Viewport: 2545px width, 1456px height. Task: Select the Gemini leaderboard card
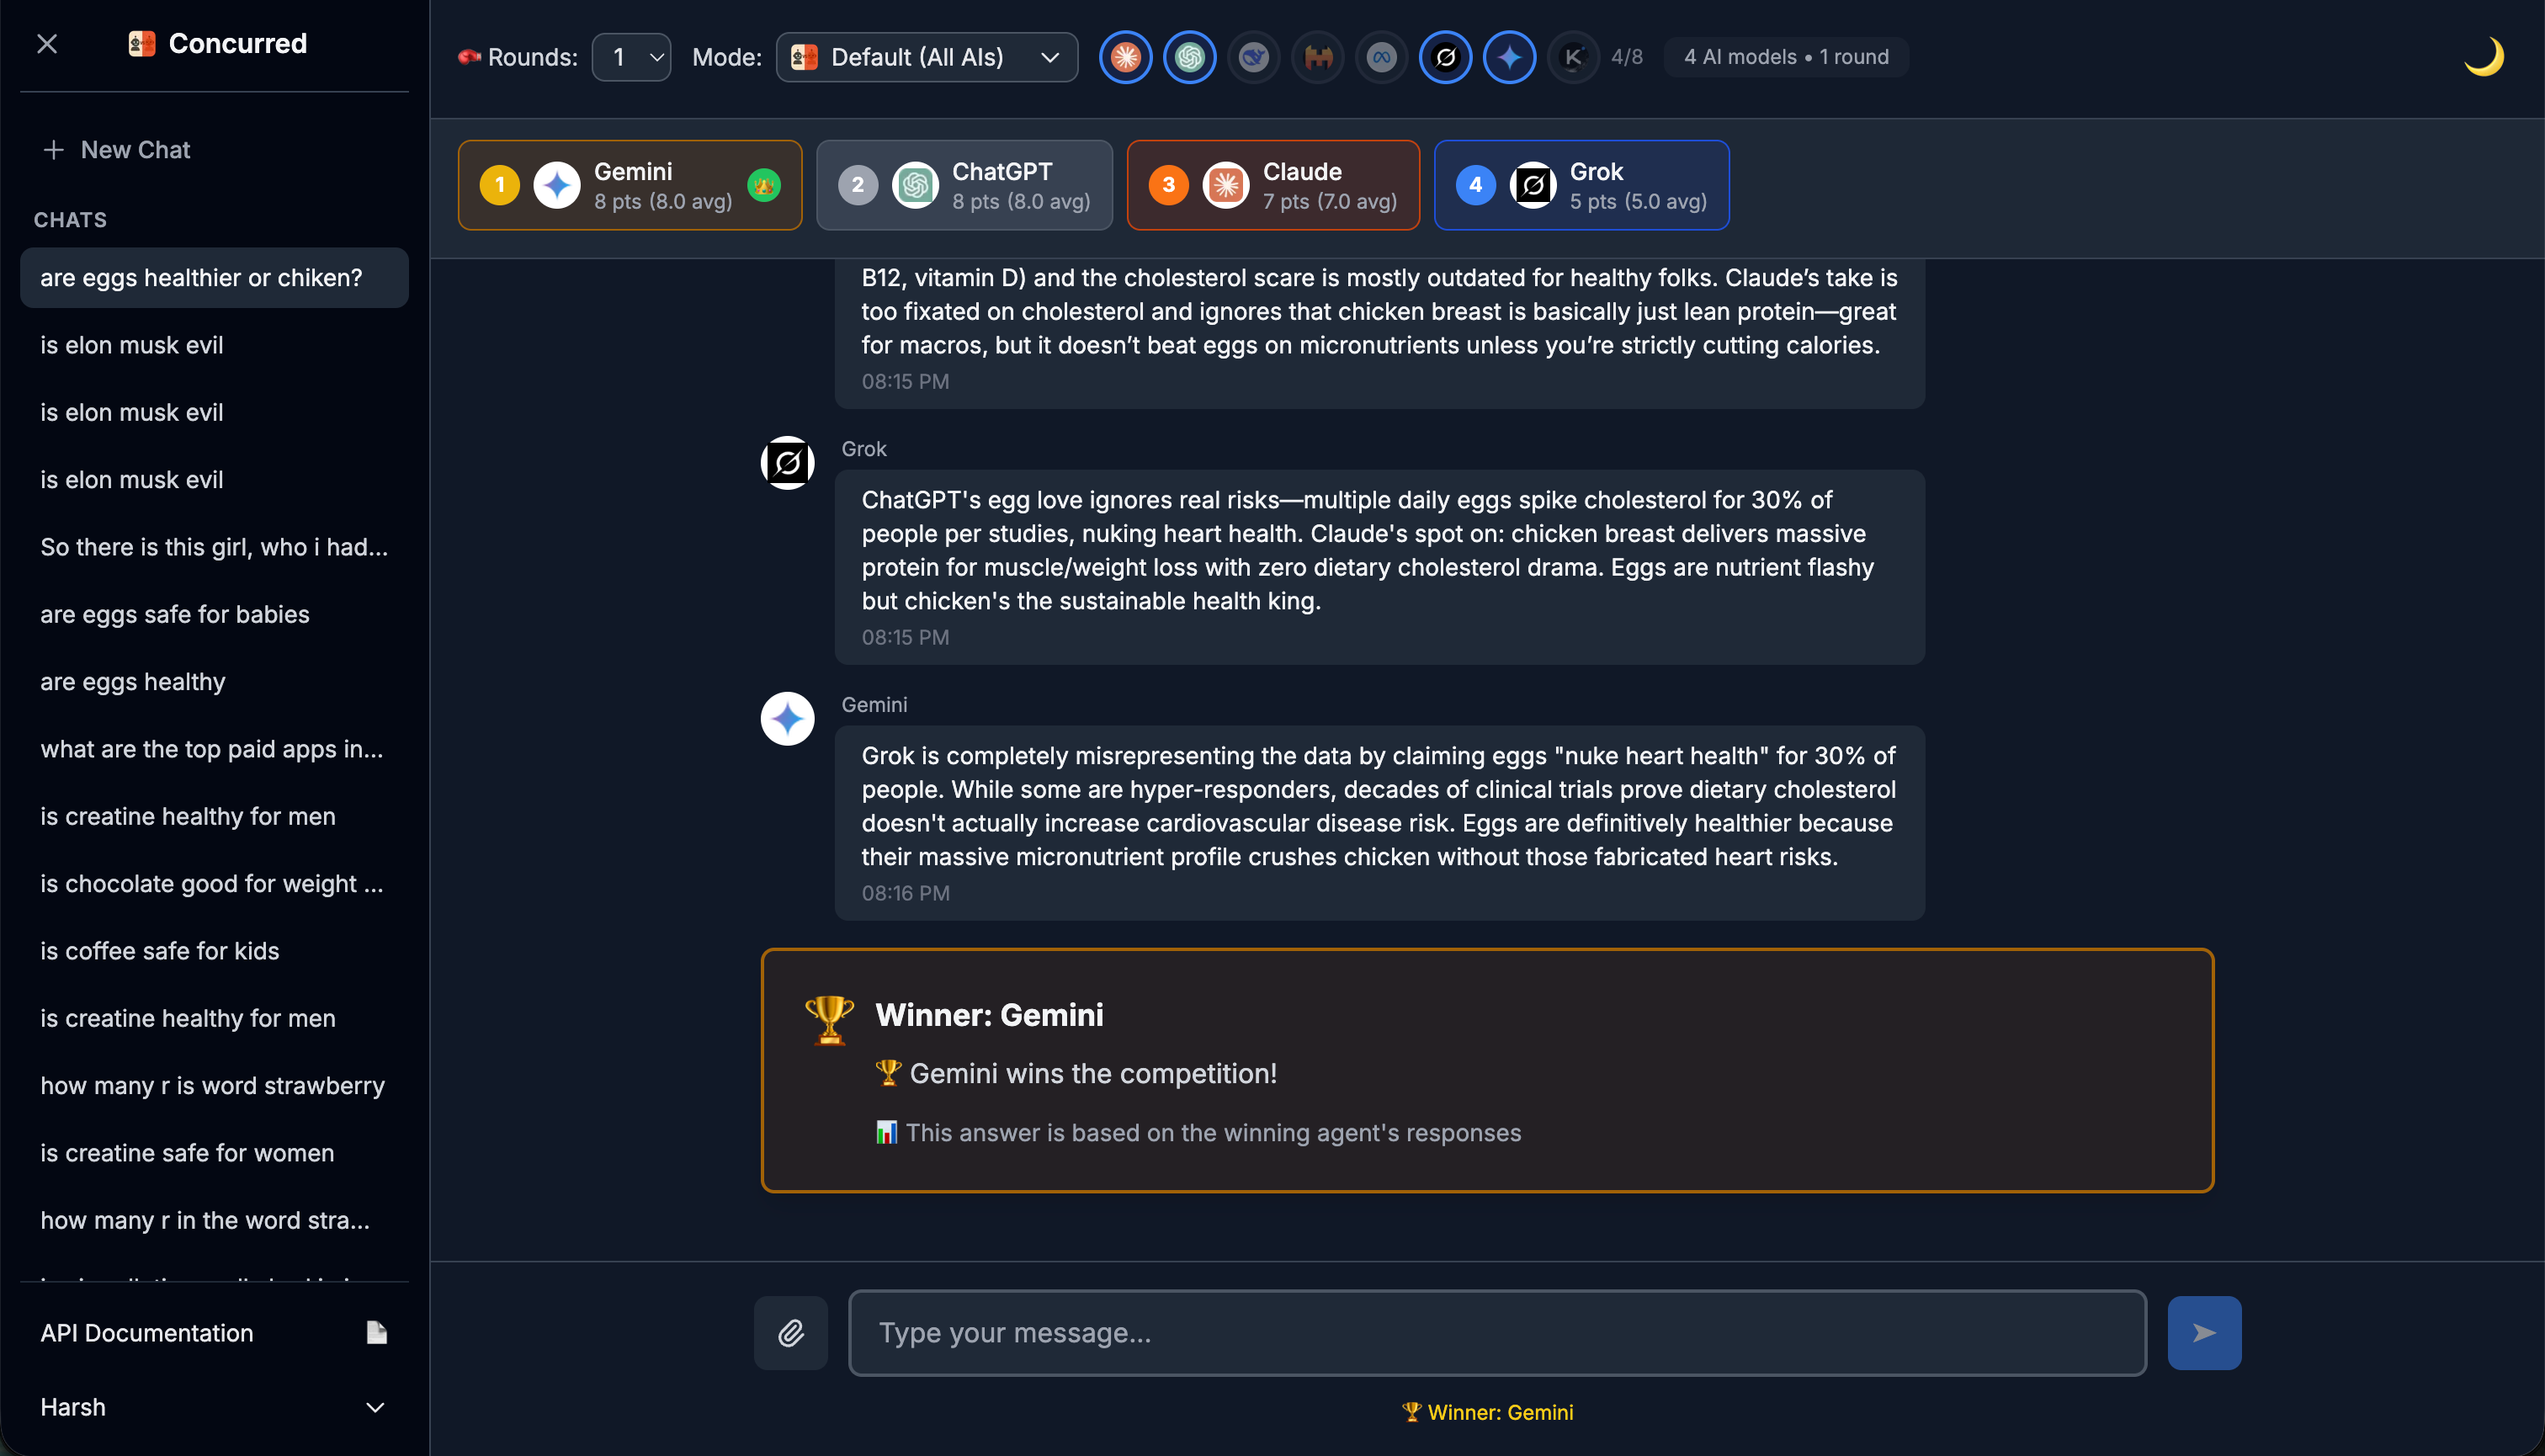click(630, 185)
